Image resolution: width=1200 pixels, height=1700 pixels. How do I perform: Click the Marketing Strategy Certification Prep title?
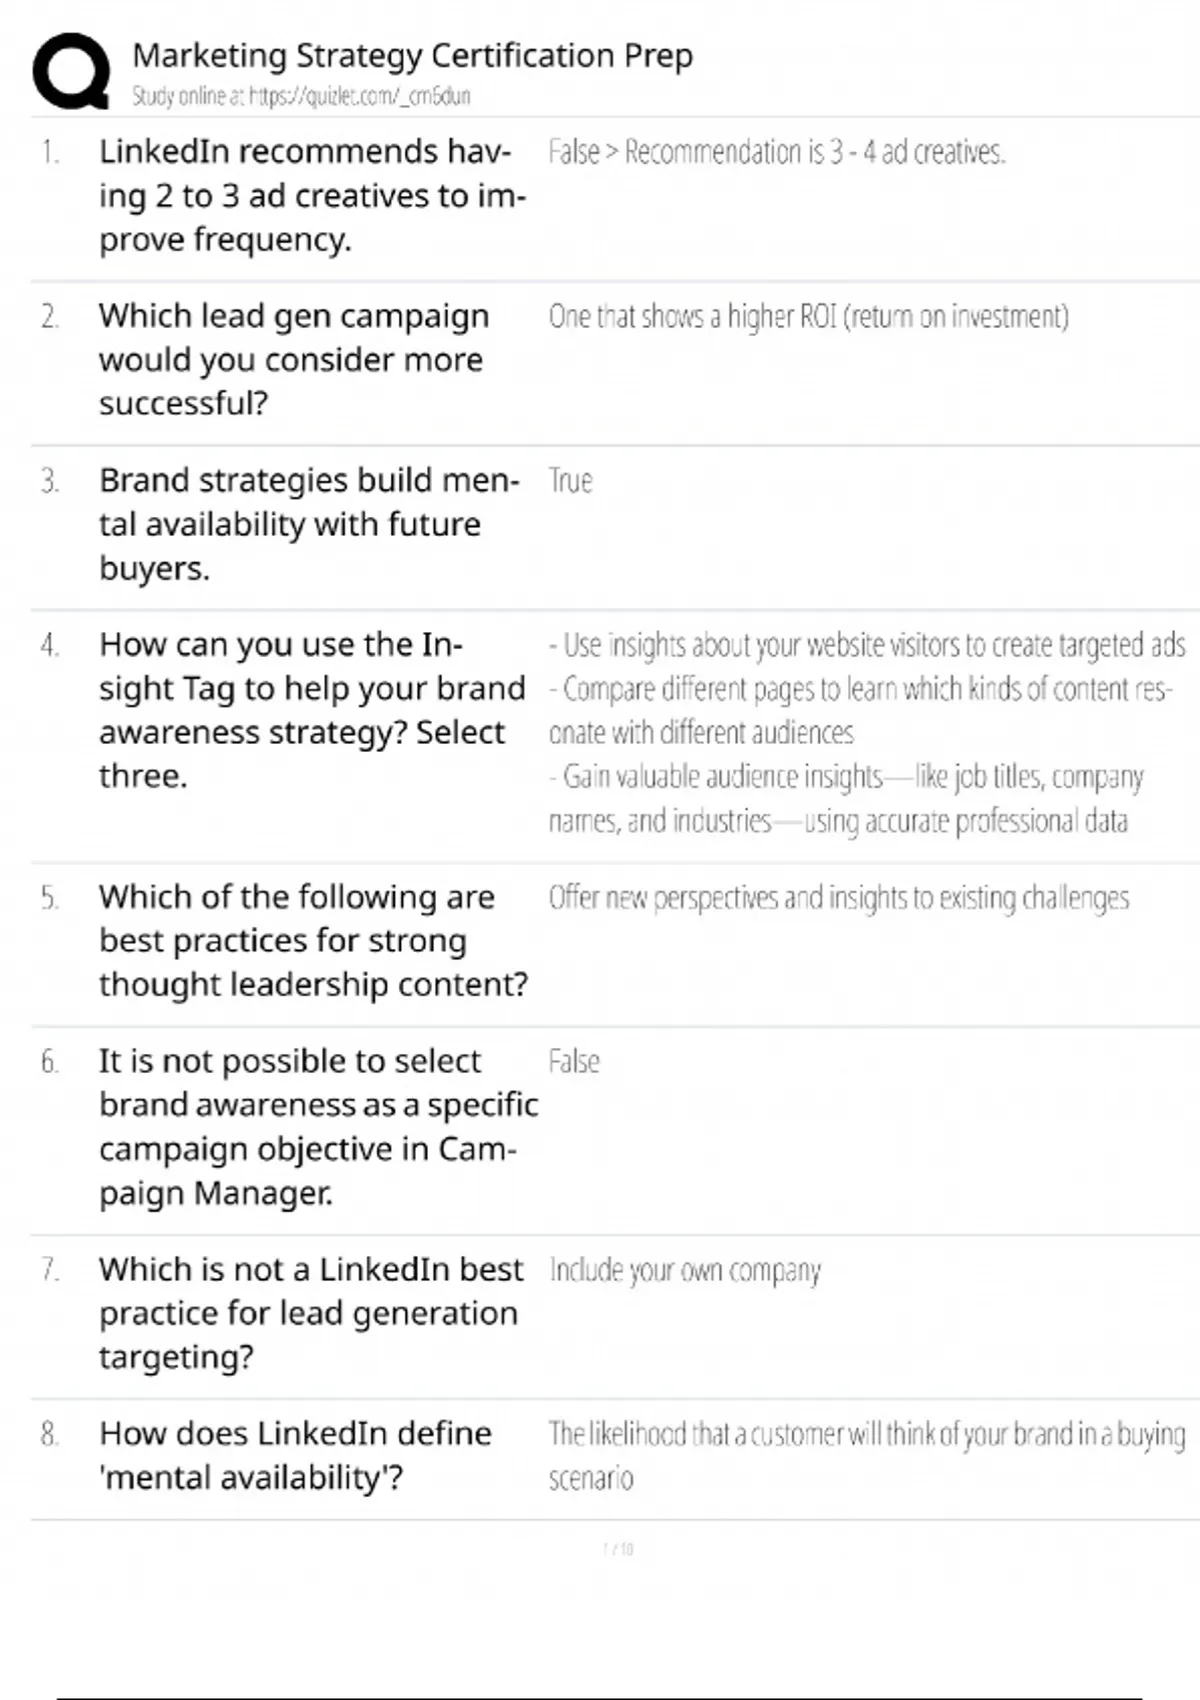click(x=412, y=56)
